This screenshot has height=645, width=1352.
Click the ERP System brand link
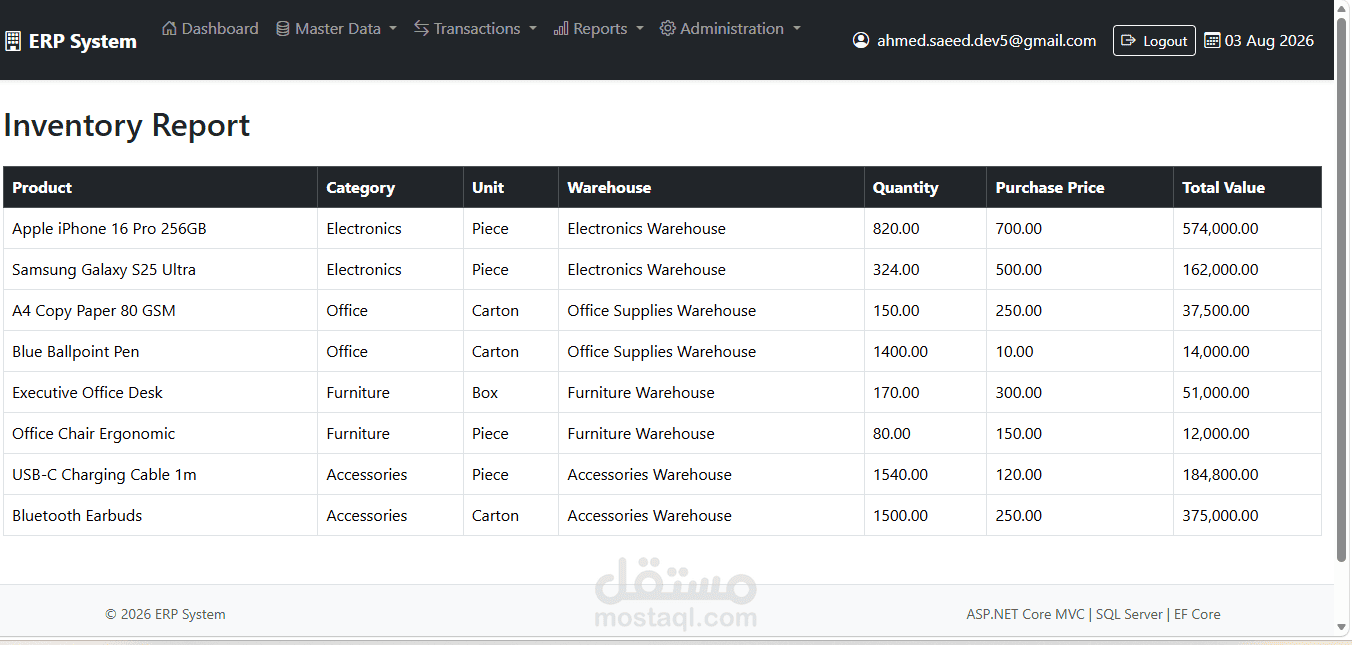pos(71,41)
